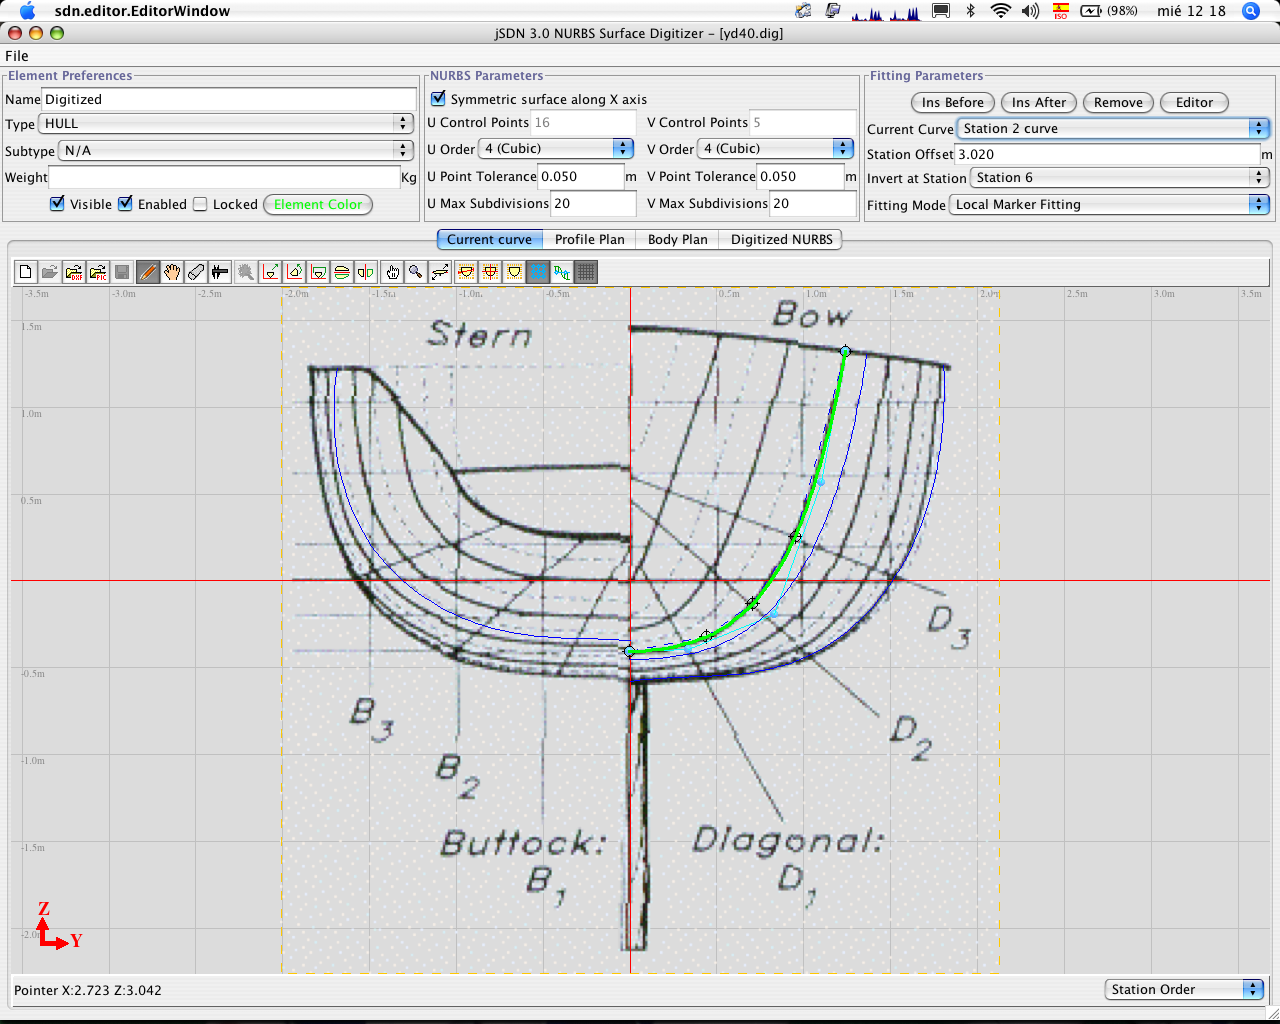1280x1024 pixels.
Task: Click the U Max Subdivisions field
Action: click(593, 203)
